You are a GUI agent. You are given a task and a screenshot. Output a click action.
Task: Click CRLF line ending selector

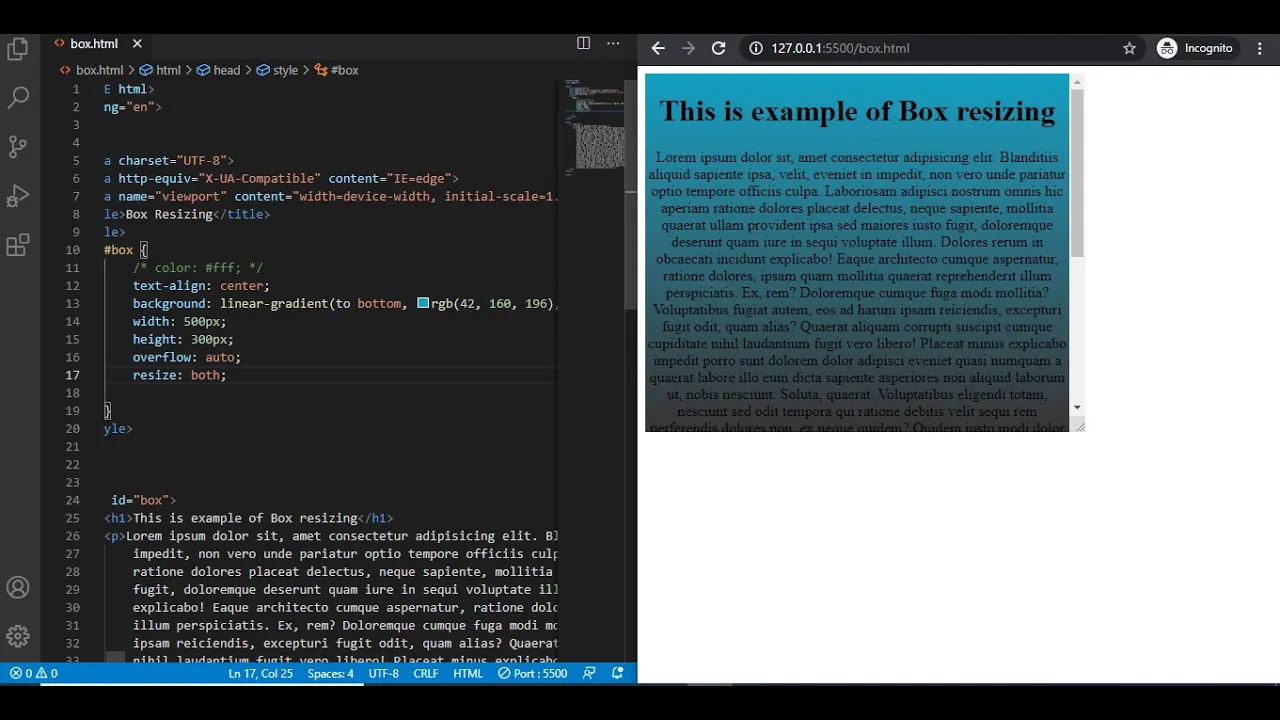[426, 673]
